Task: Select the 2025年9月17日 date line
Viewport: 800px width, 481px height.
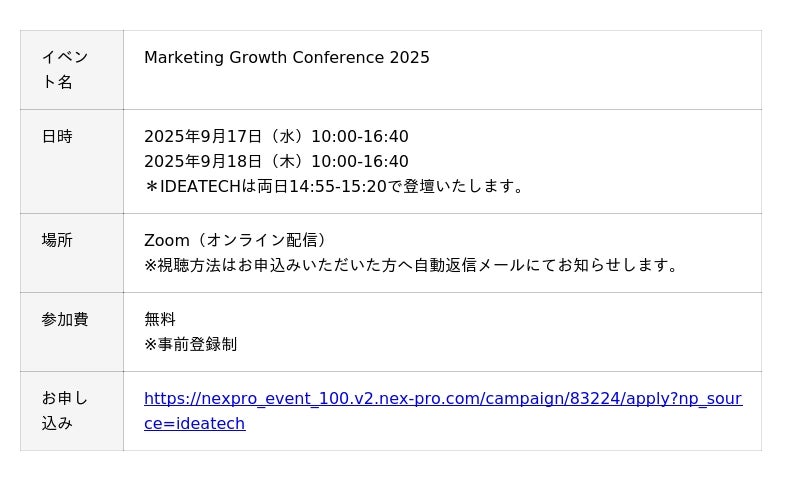Action: pyautogui.click(x=276, y=137)
